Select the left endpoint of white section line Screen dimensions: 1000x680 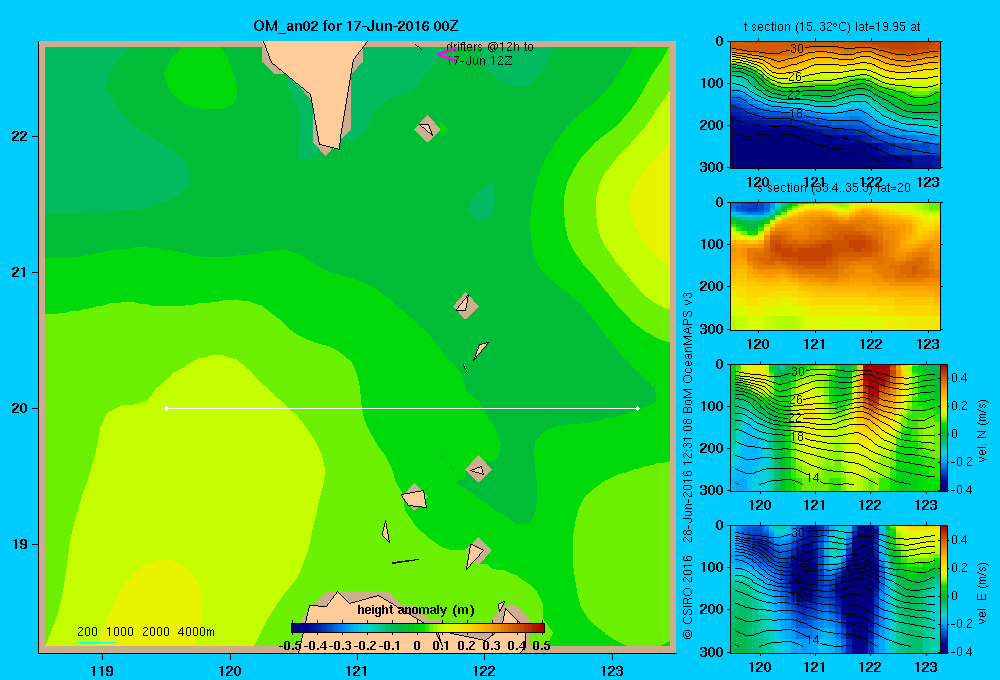[x=166, y=408]
